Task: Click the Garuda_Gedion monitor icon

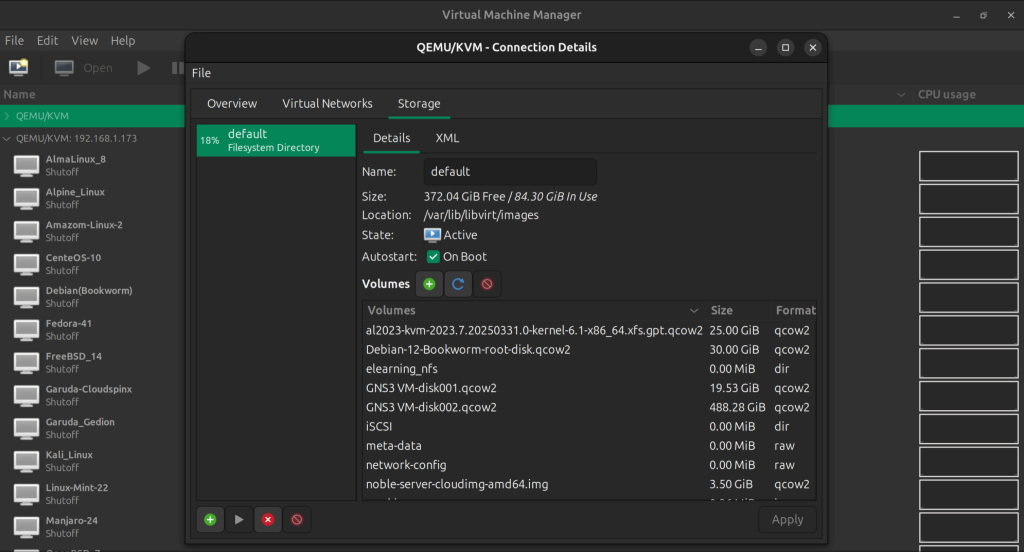Action: 27,429
